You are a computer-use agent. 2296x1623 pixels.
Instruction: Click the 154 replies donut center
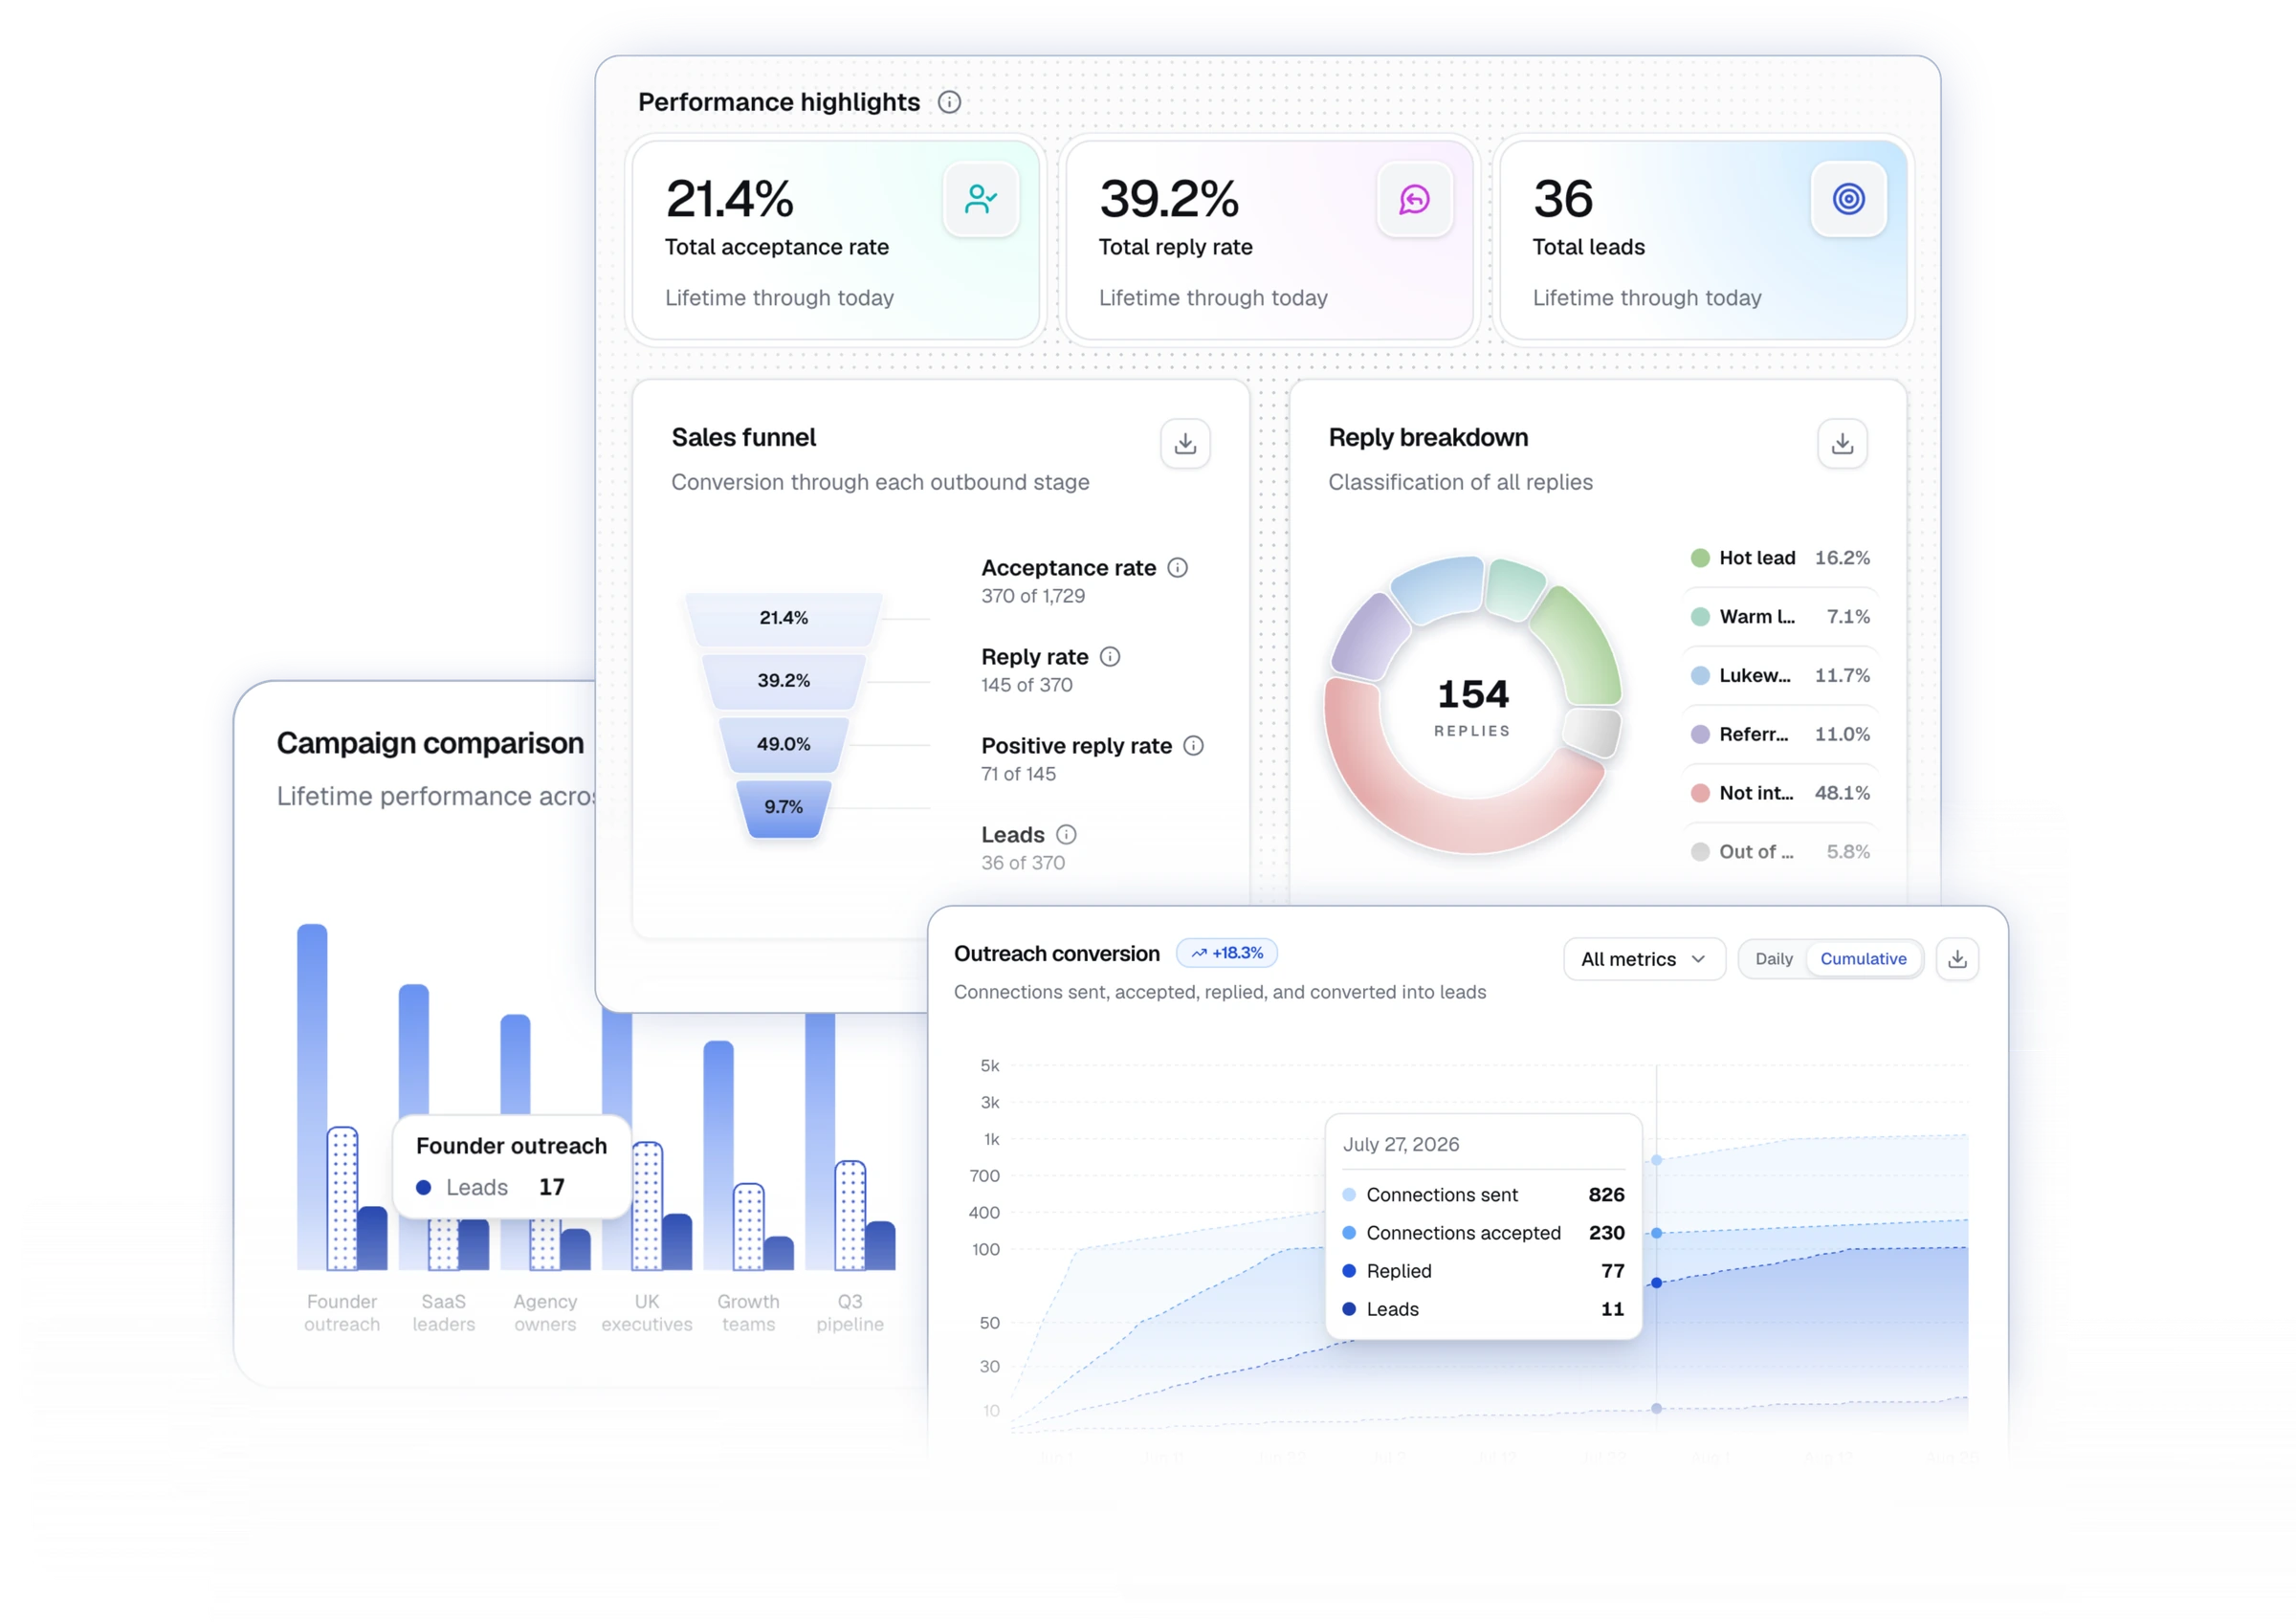tap(1472, 706)
